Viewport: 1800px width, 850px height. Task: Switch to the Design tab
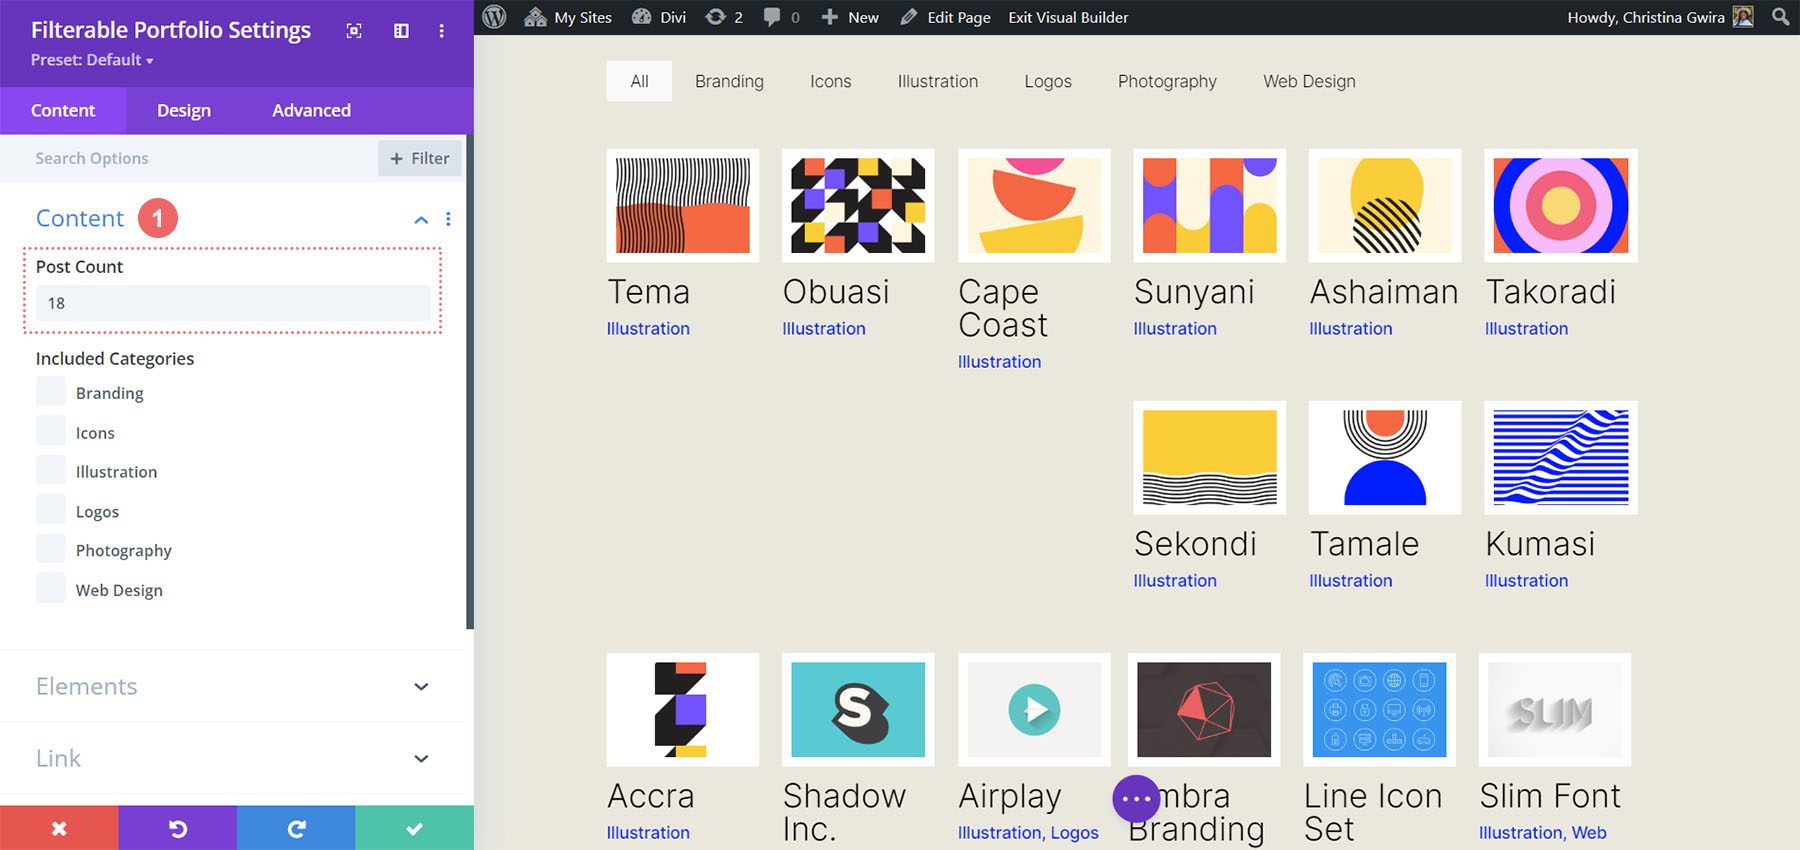point(184,110)
